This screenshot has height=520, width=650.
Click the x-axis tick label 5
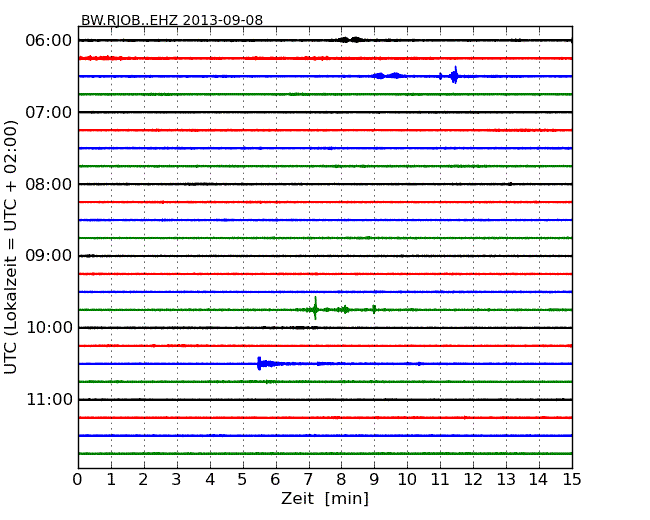pyautogui.click(x=243, y=480)
